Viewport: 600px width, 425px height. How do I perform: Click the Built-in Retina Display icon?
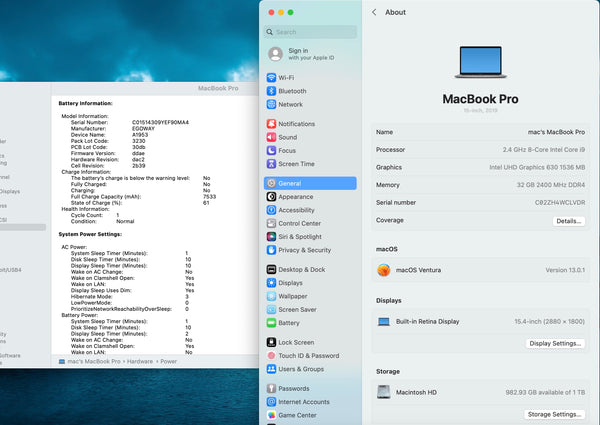(384, 322)
